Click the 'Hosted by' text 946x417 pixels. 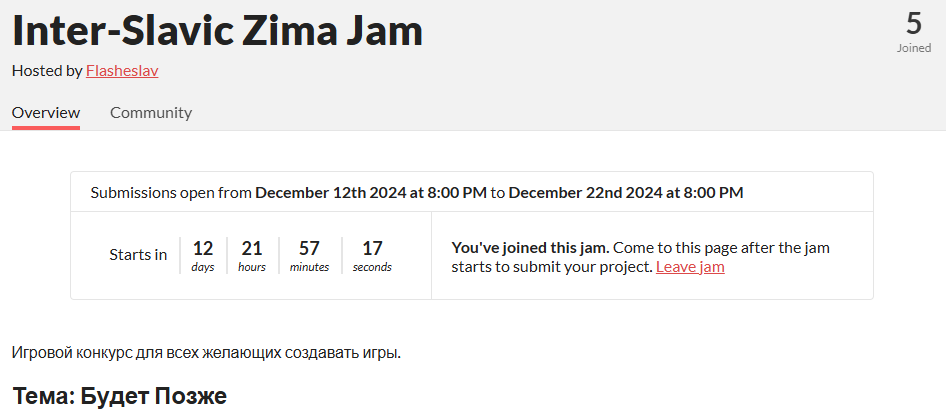pos(47,71)
